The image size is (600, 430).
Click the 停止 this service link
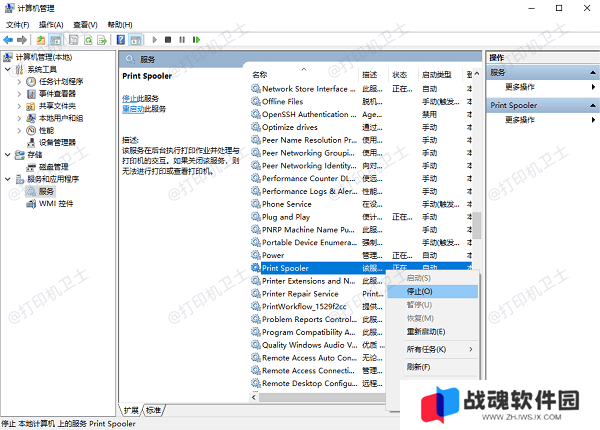(x=129, y=99)
